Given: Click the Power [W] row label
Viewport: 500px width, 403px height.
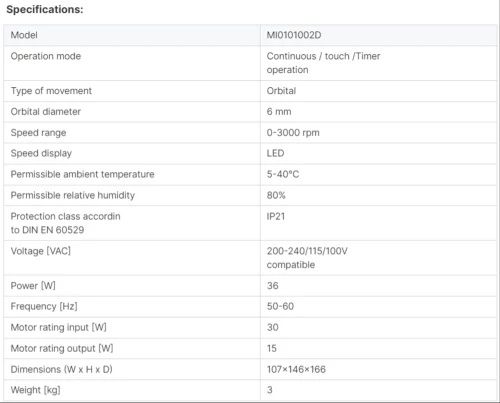Looking at the screenshot, I should tap(33, 286).
